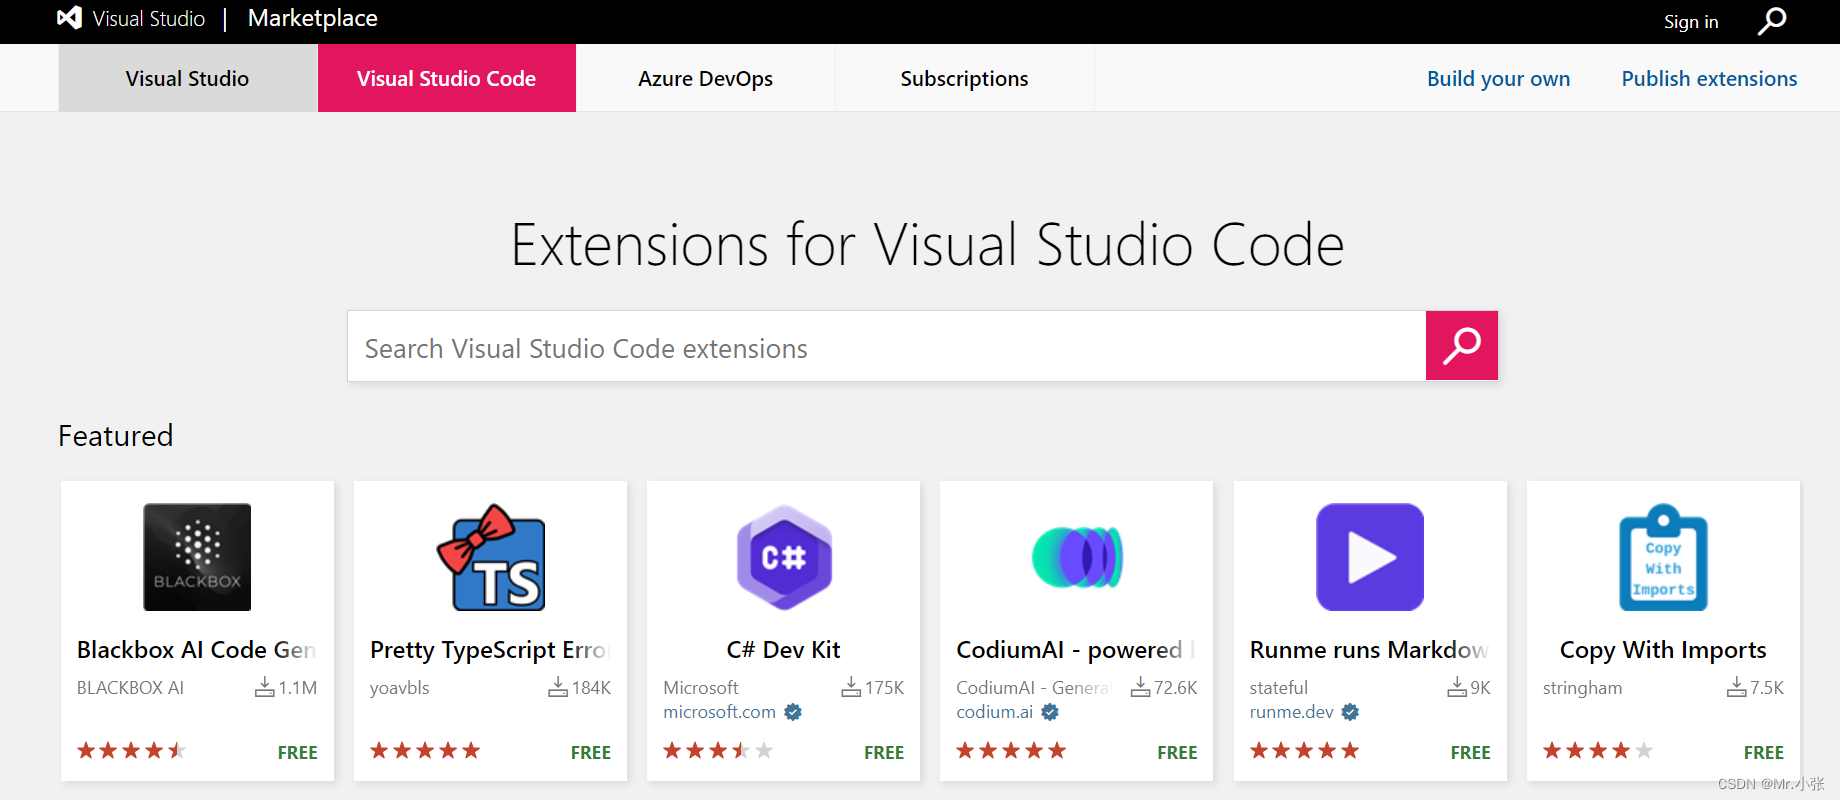This screenshot has height=800, width=1840.
Task: Click Sign in
Action: [1691, 22]
